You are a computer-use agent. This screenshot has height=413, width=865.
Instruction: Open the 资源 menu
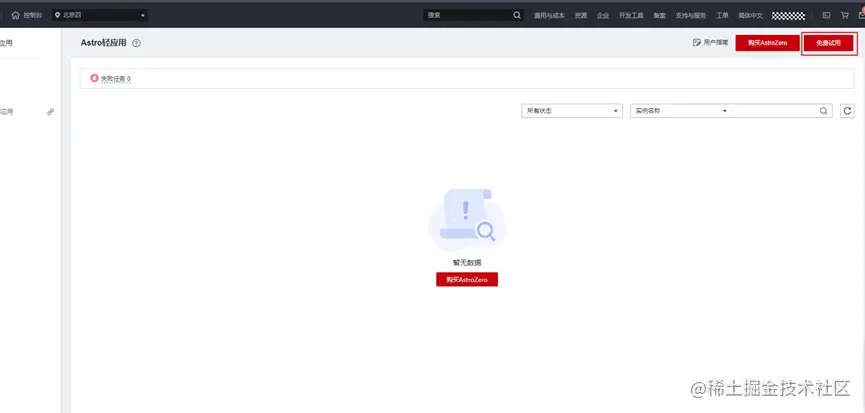click(580, 15)
